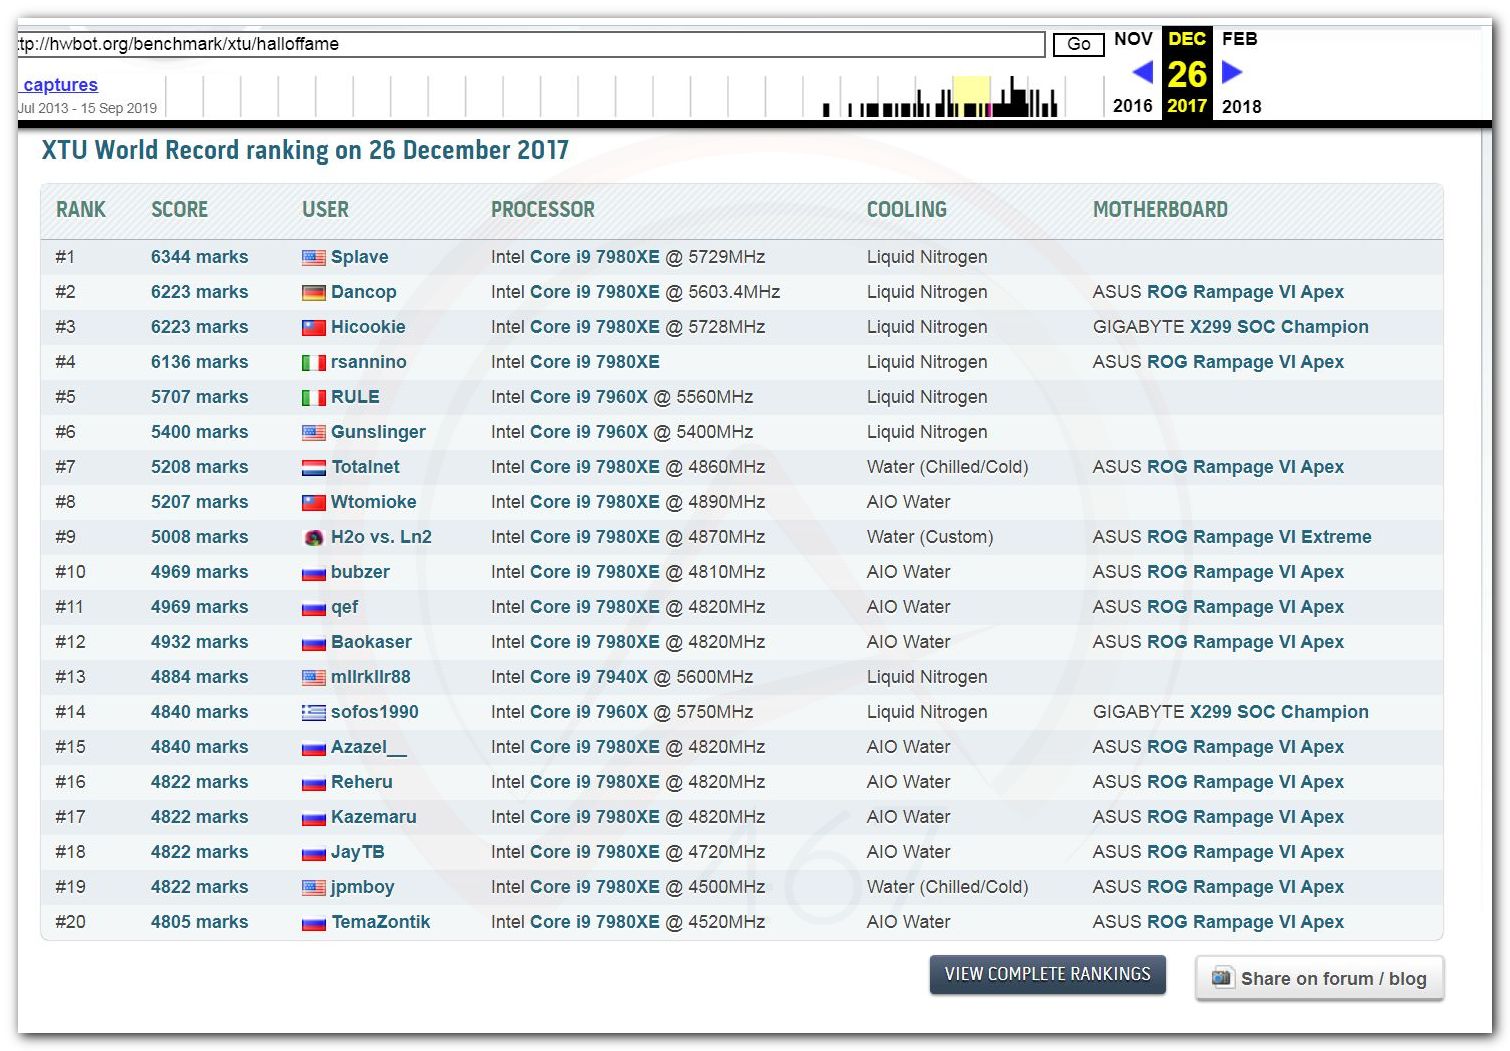Click the Italian flag next to rsannino
Viewport: 1510px width, 1051px height.
[x=314, y=363]
